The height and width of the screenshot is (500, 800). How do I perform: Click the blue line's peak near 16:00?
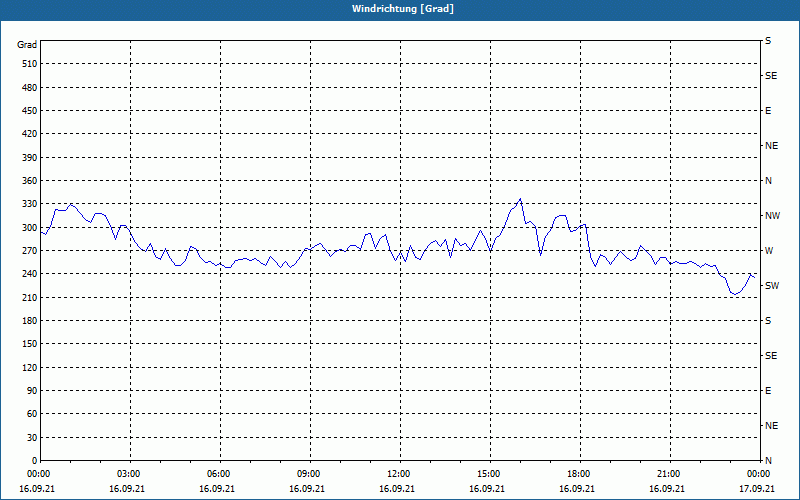pos(520,199)
